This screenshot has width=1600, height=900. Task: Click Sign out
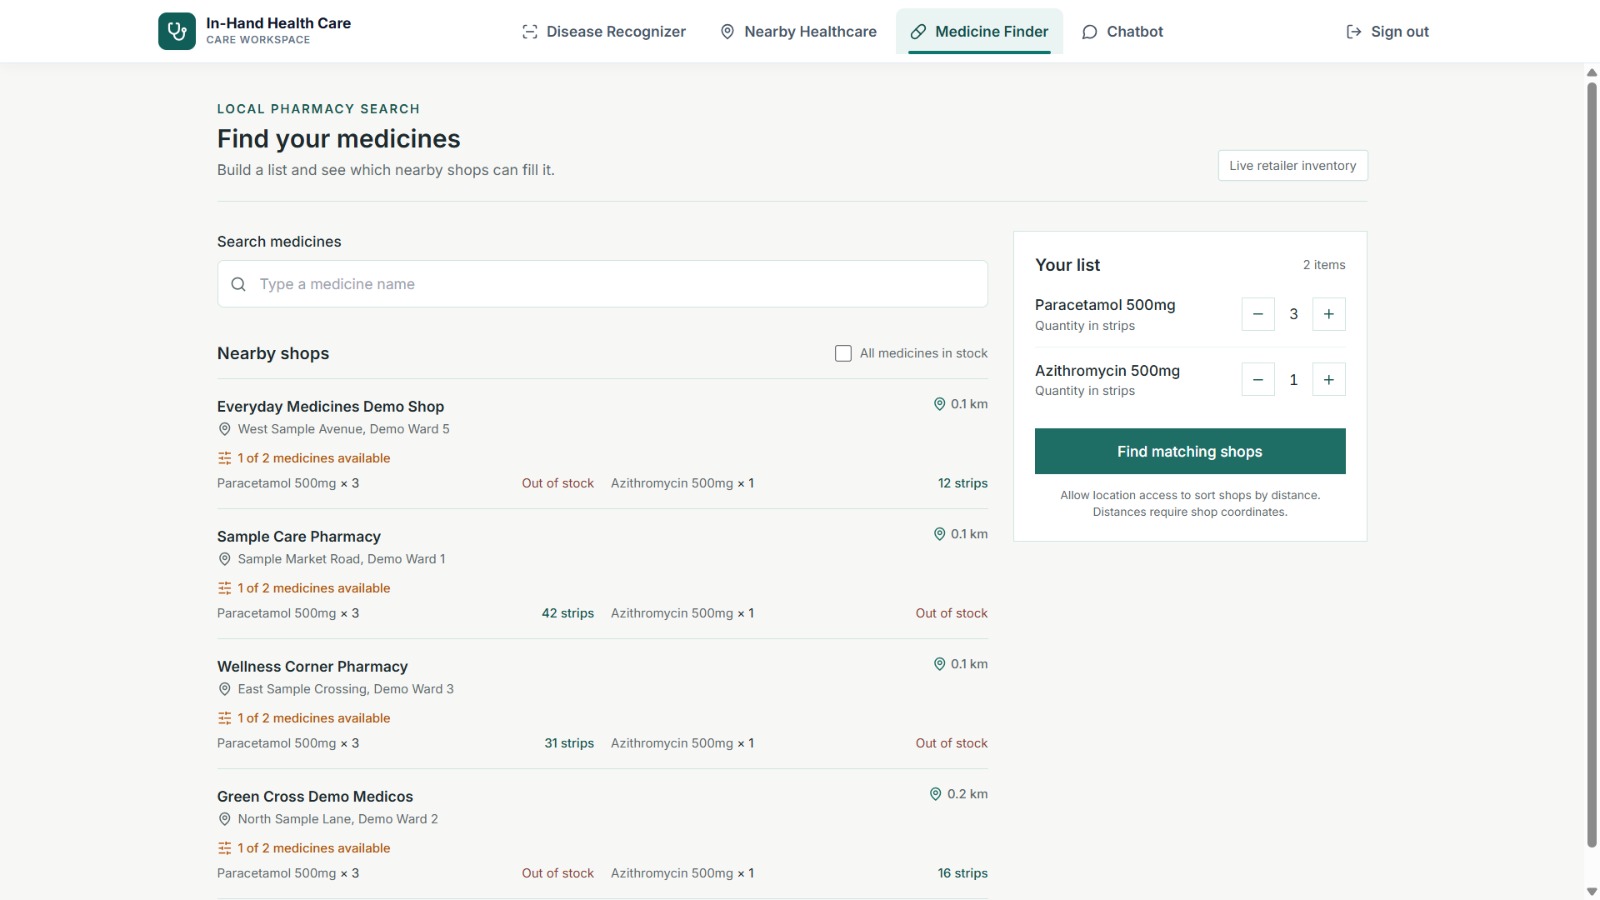[1387, 32]
